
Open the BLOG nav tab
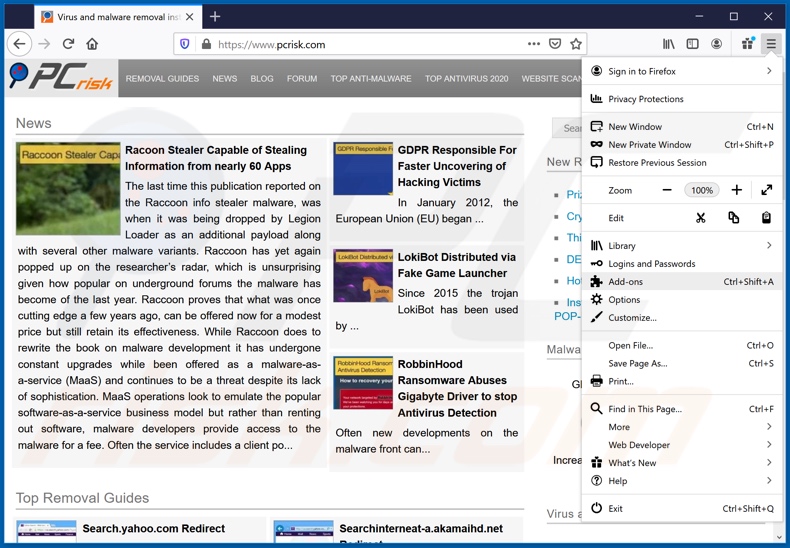pyautogui.click(x=262, y=79)
